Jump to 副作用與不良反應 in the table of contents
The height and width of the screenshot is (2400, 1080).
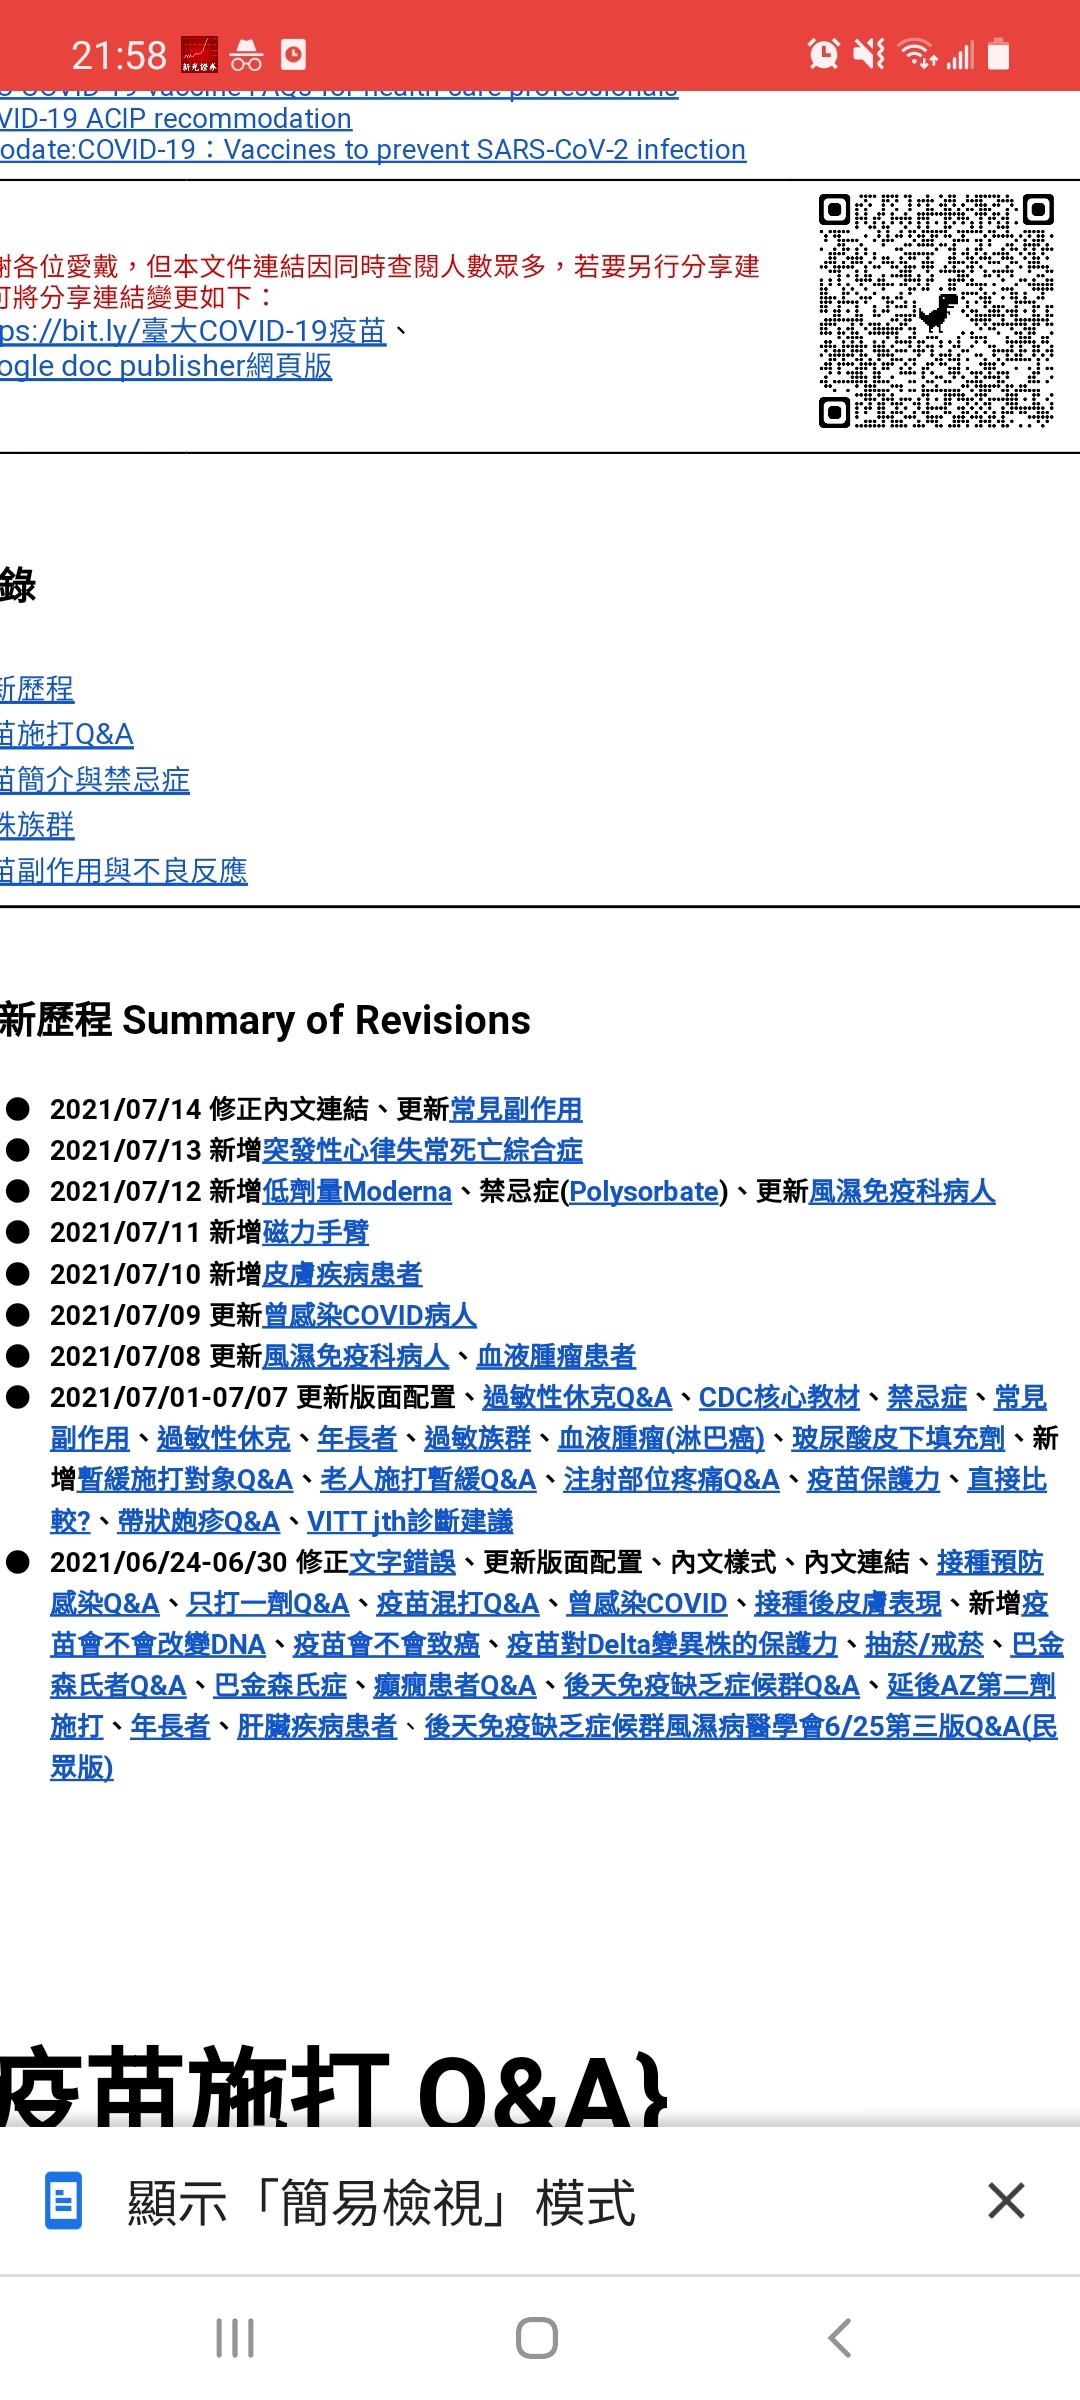[124, 871]
